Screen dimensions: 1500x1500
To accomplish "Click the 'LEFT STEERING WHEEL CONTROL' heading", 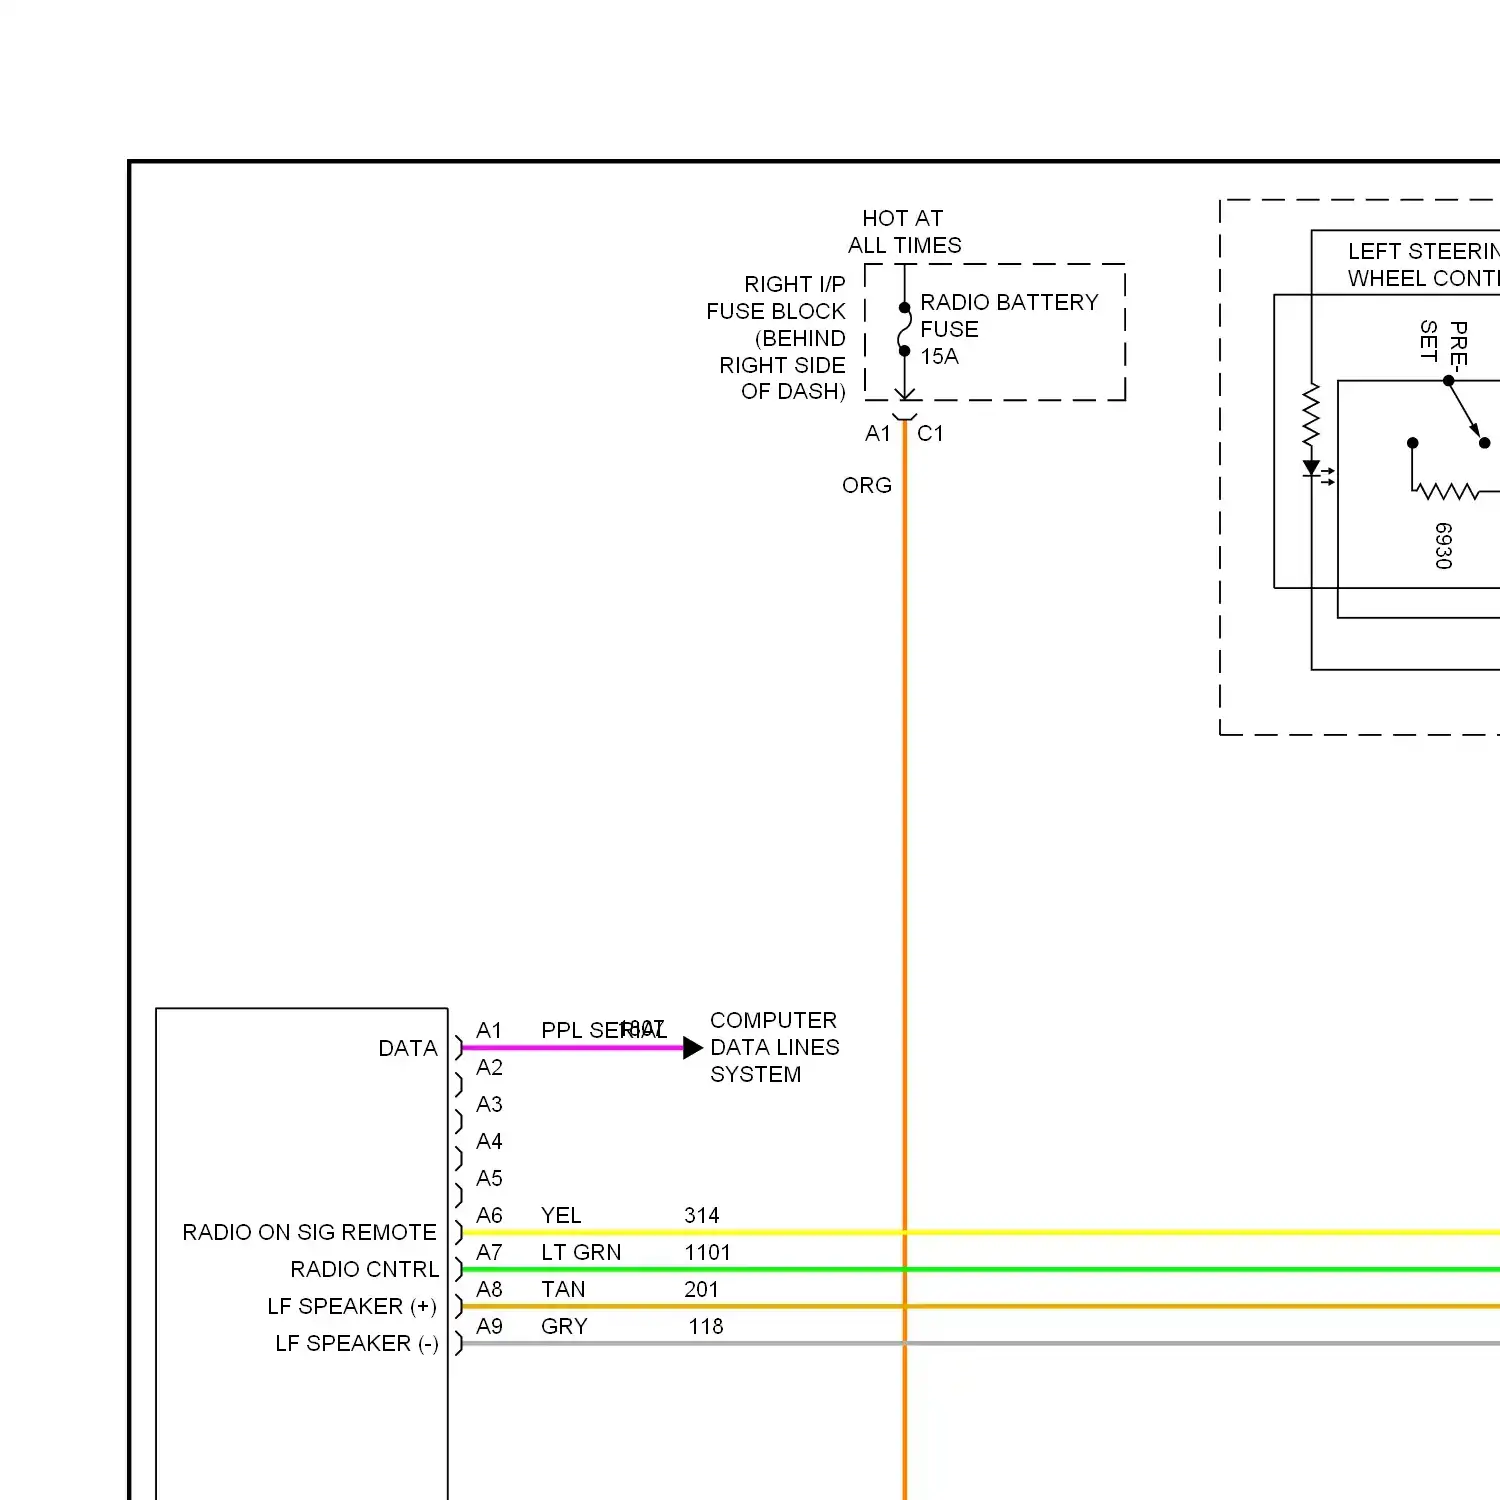I will [1423, 265].
